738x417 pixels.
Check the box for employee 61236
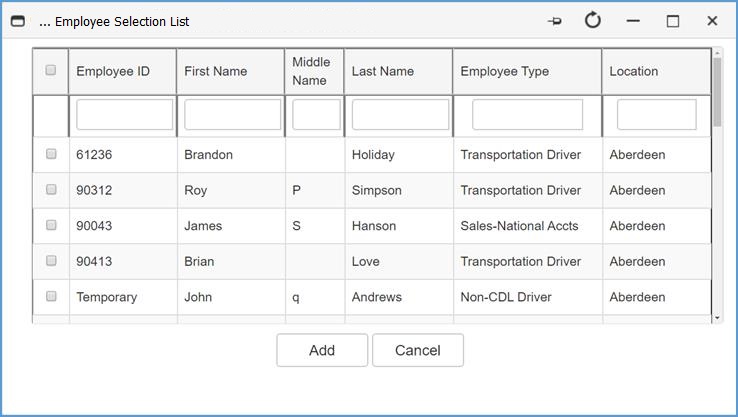tap(51, 154)
